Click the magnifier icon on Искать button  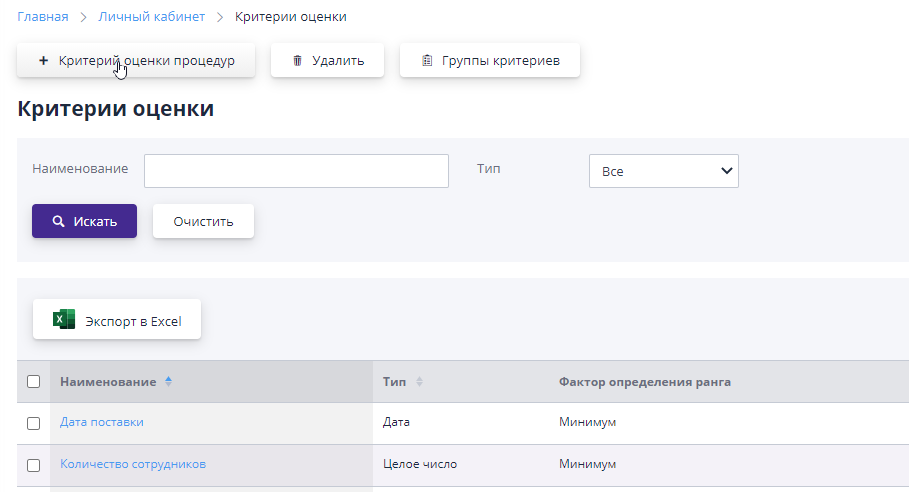(x=59, y=221)
